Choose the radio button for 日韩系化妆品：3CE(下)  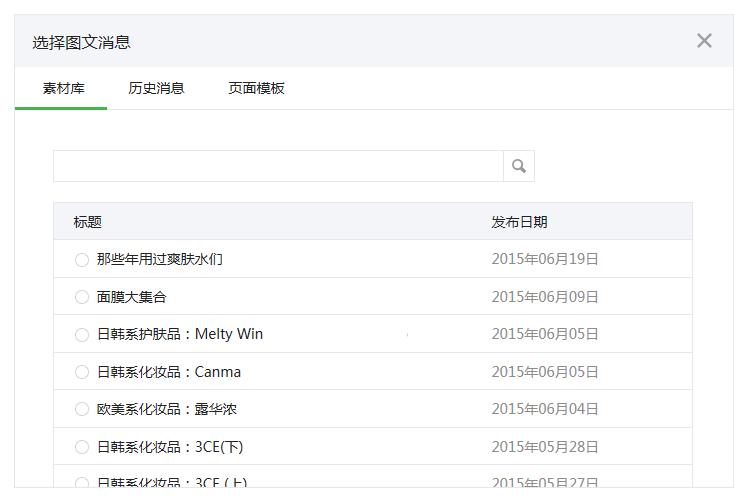82,447
